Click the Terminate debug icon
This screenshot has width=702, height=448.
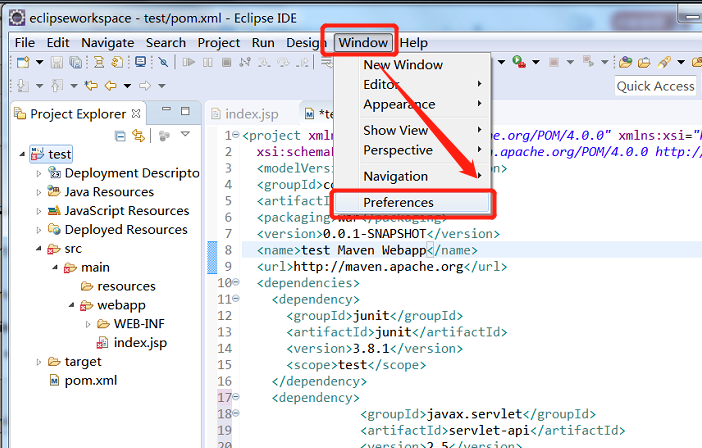tap(227, 62)
